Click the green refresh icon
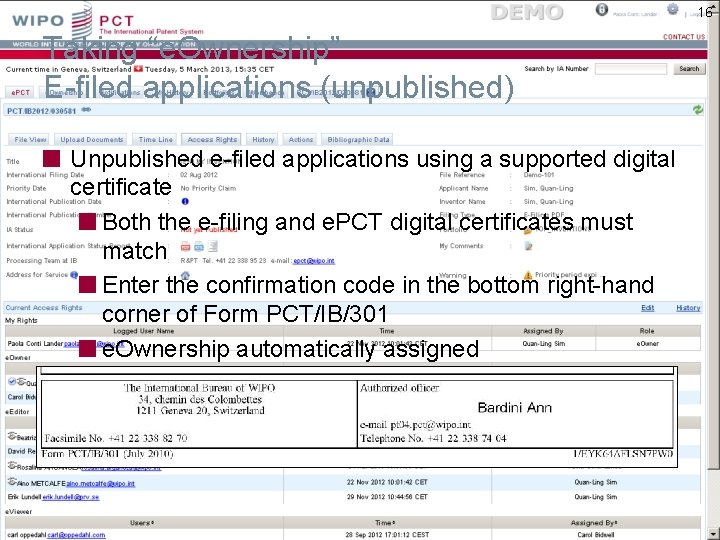The width and height of the screenshot is (720, 540). pyautogui.click(x=698, y=110)
